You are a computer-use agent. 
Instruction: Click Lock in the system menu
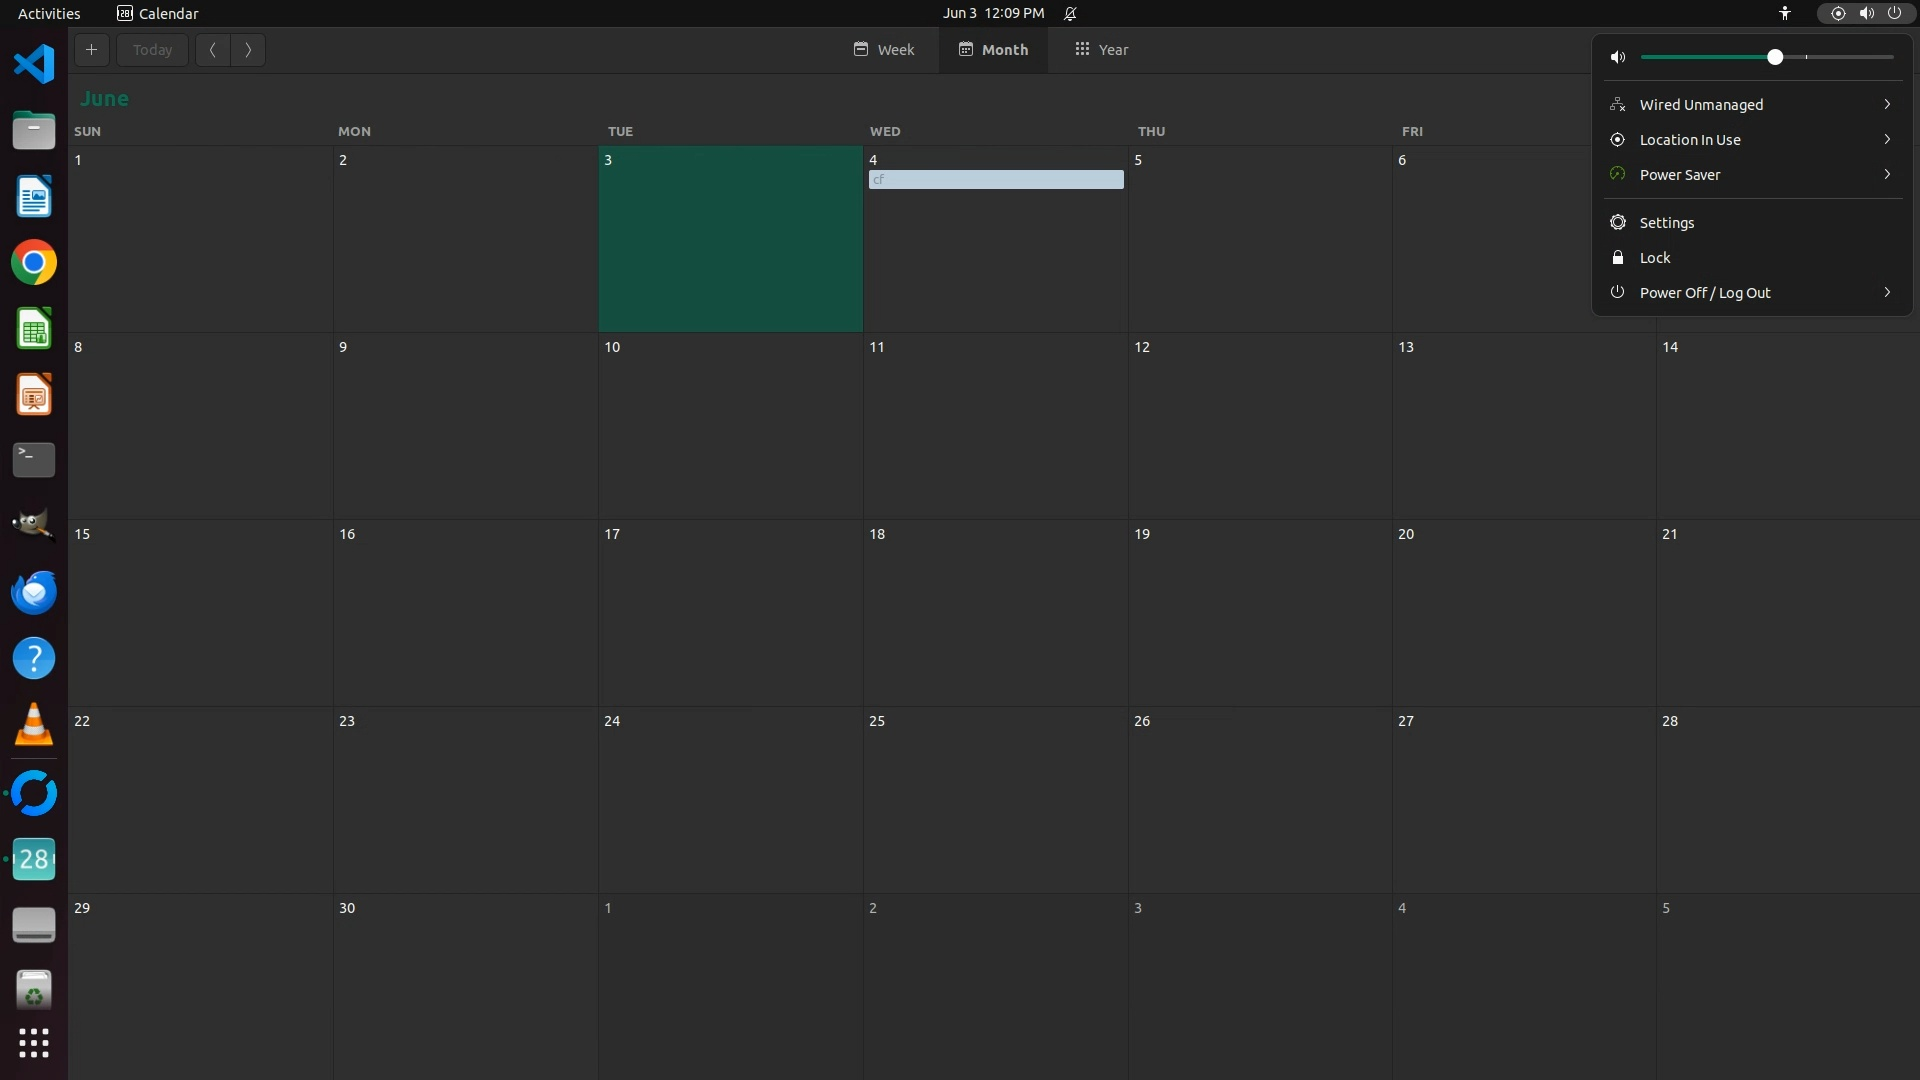pyautogui.click(x=1654, y=258)
